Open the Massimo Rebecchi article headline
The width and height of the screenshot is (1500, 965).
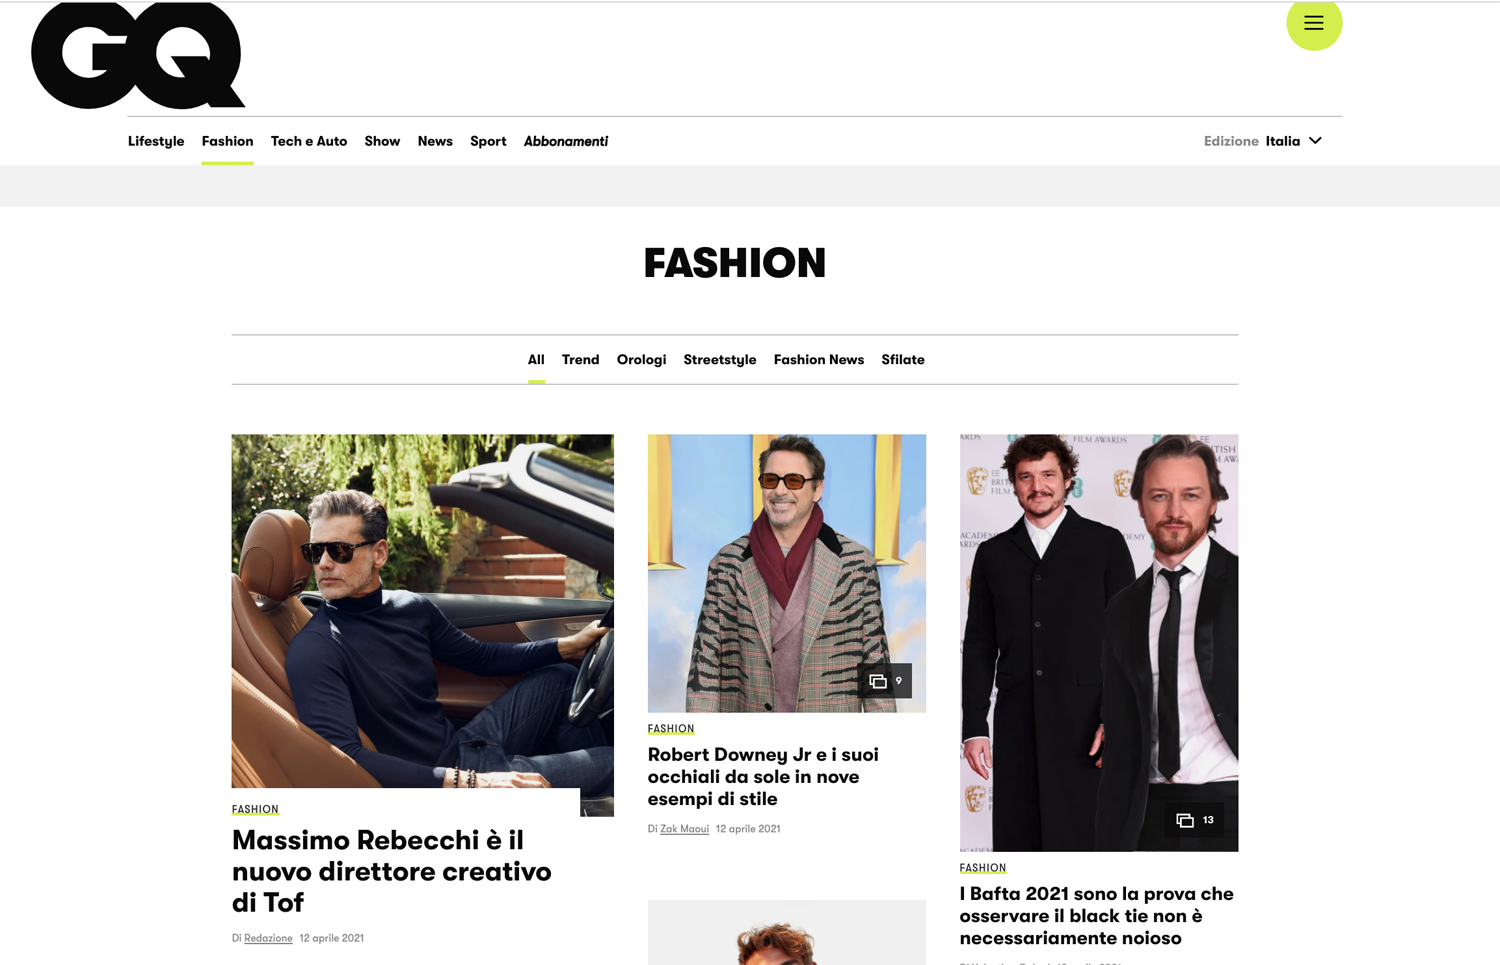coord(391,871)
